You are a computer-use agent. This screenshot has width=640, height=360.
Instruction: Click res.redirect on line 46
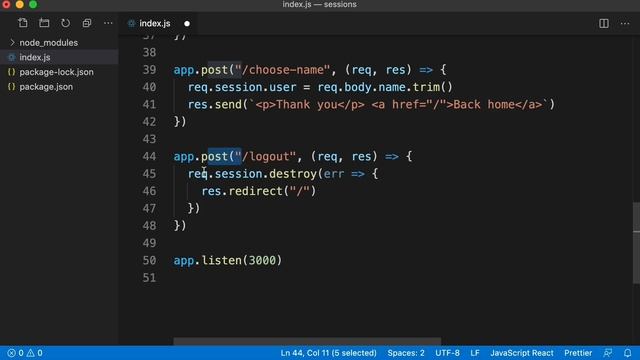coord(242,191)
